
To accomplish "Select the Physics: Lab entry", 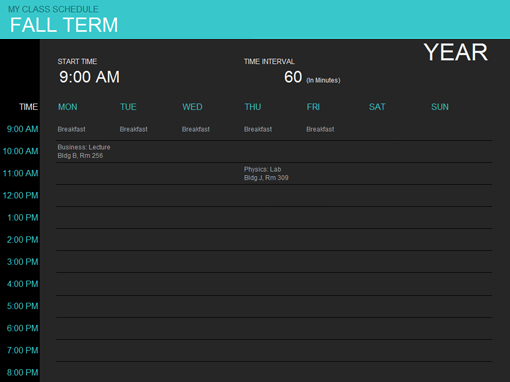I will point(266,173).
